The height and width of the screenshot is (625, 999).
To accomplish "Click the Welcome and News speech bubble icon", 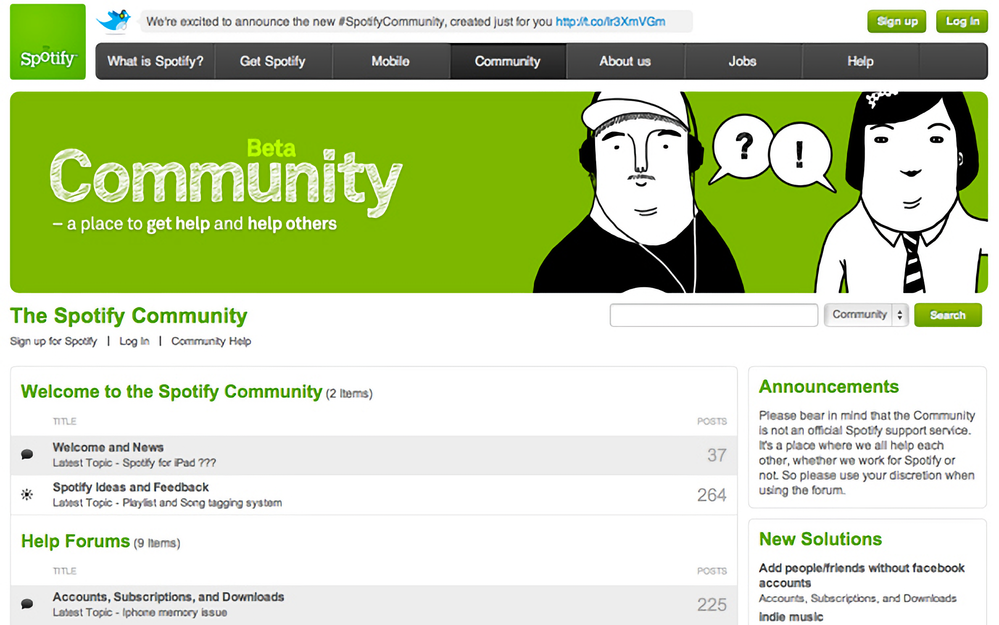I will point(27,454).
